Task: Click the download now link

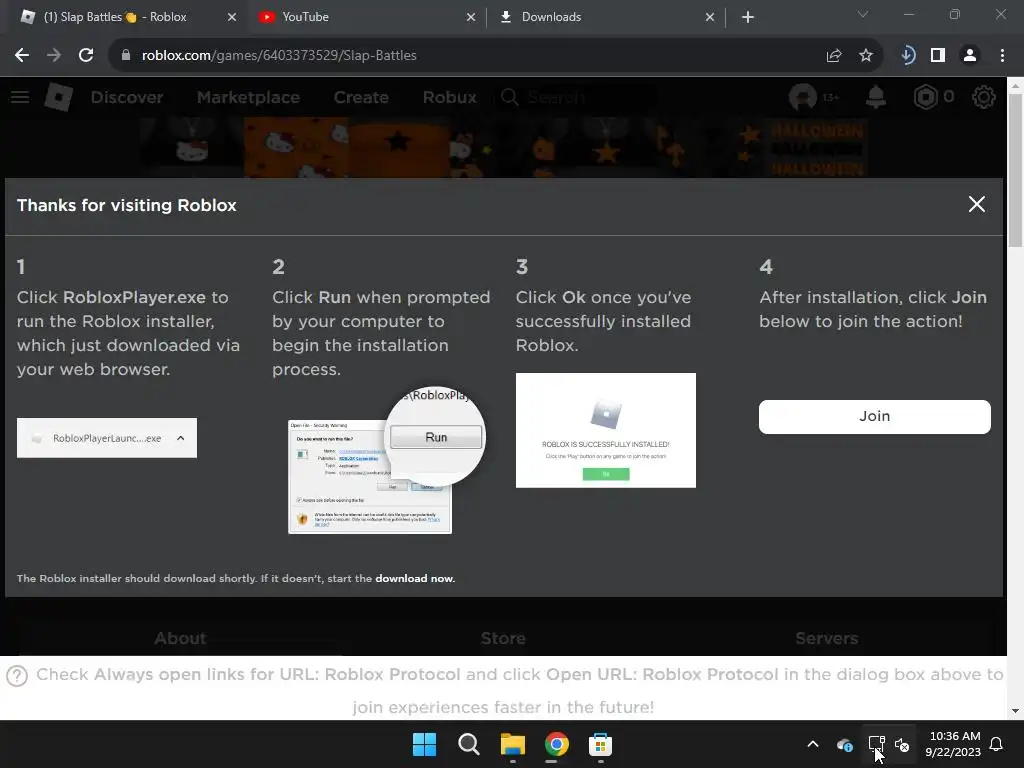Action: (414, 579)
